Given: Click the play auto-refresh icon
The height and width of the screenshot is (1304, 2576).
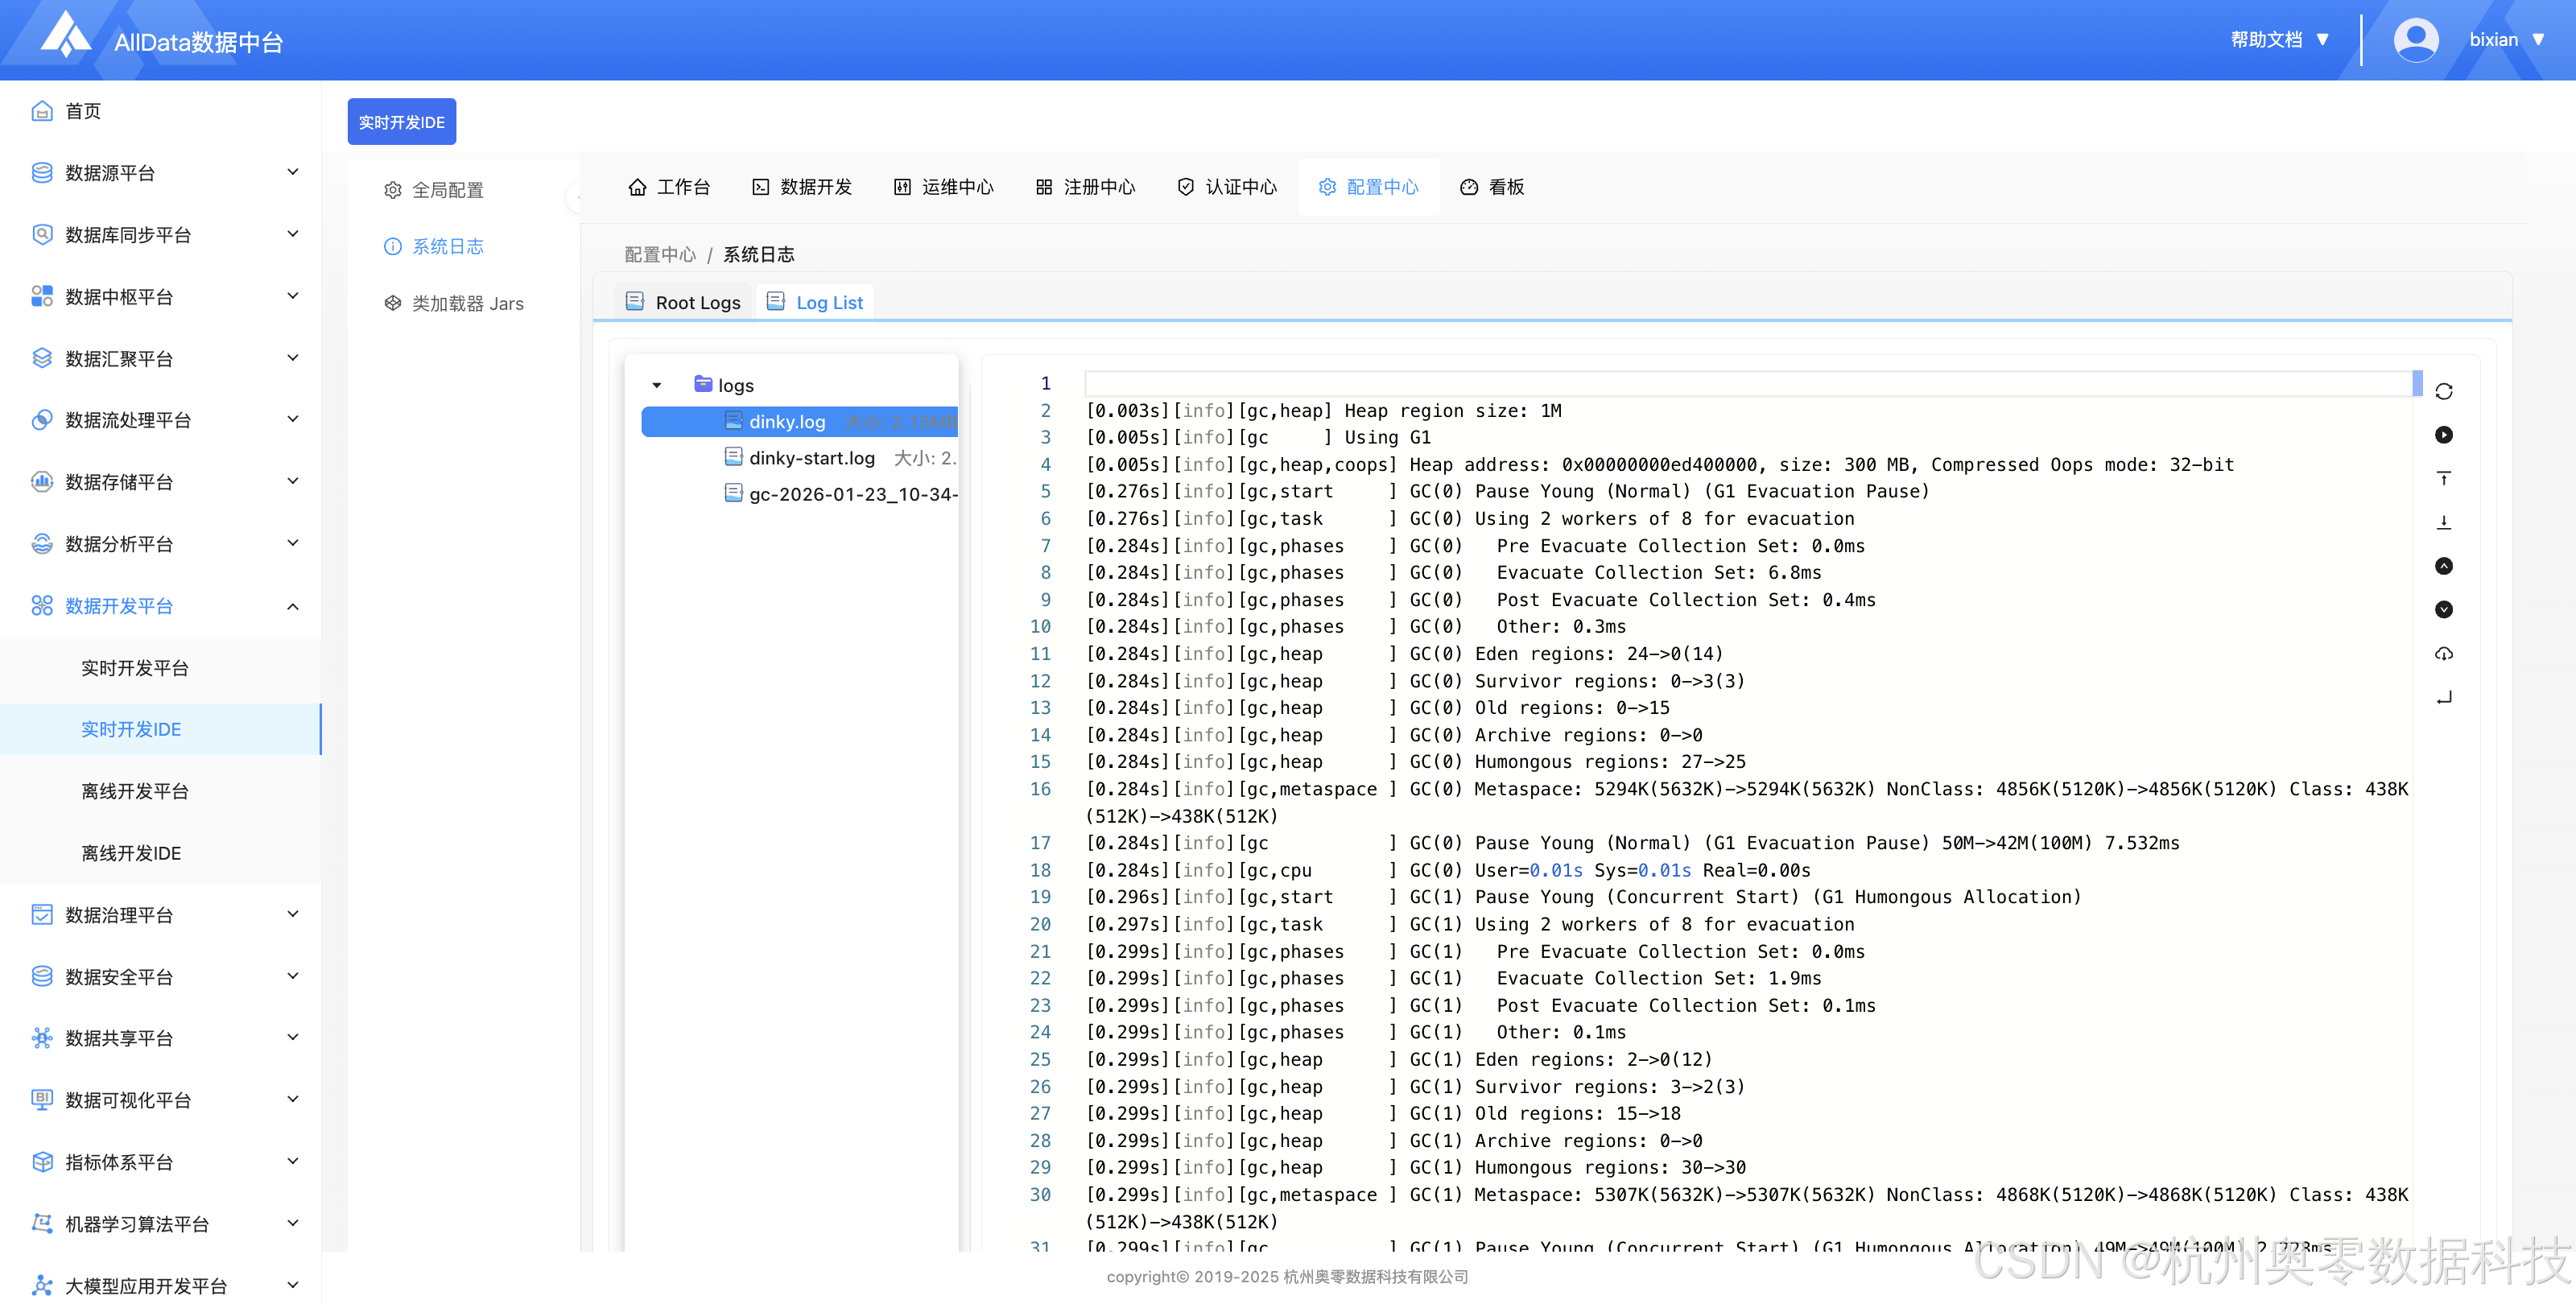Looking at the screenshot, I should pos(2443,435).
